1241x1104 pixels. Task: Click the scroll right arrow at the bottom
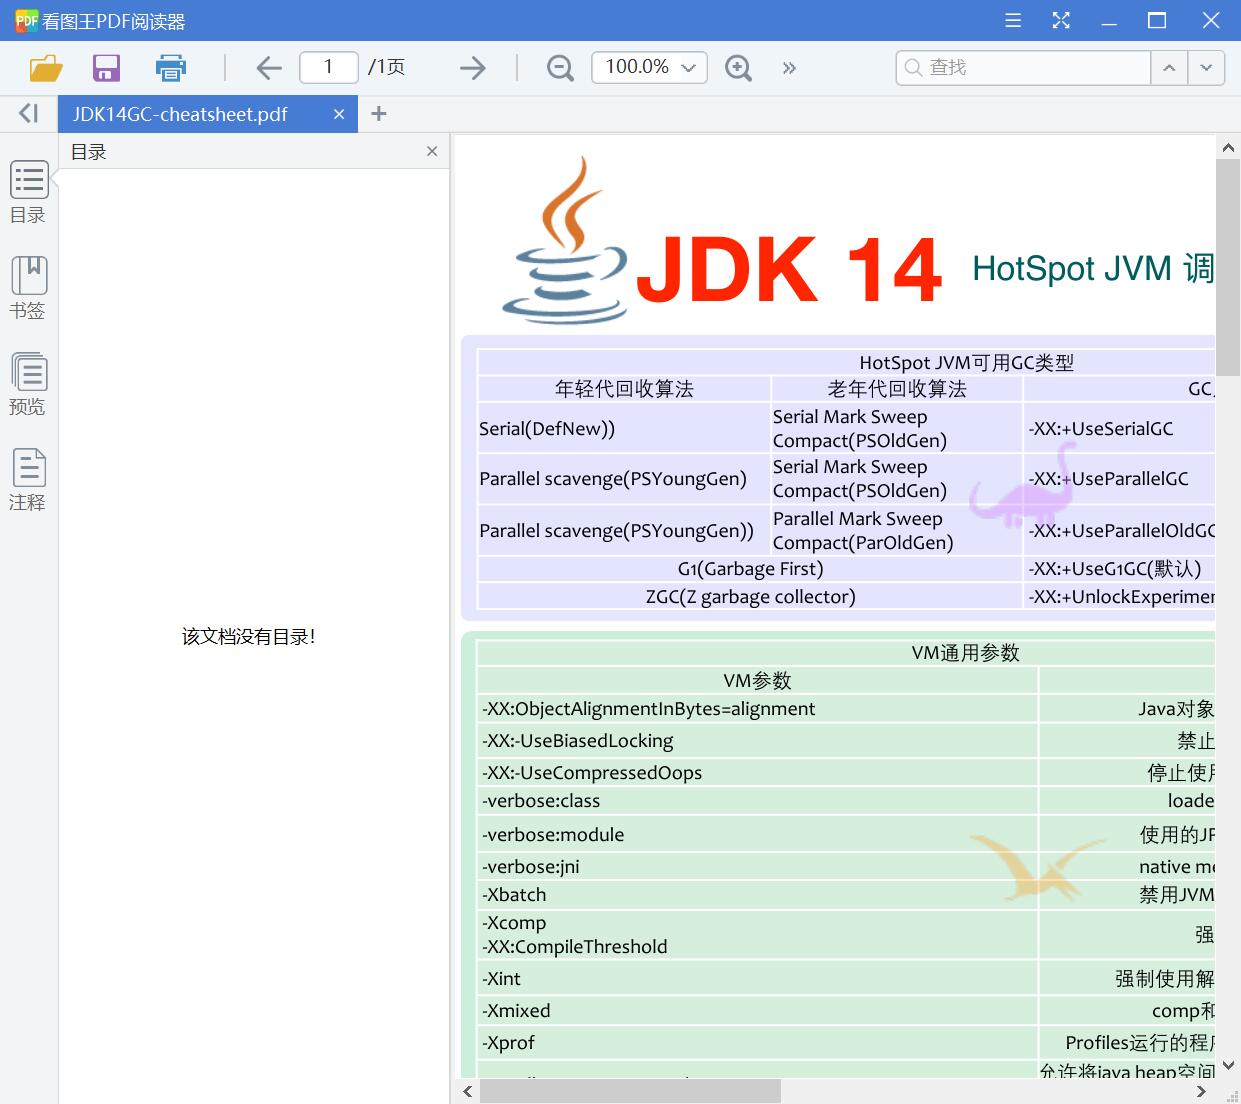(1201, 1091)
